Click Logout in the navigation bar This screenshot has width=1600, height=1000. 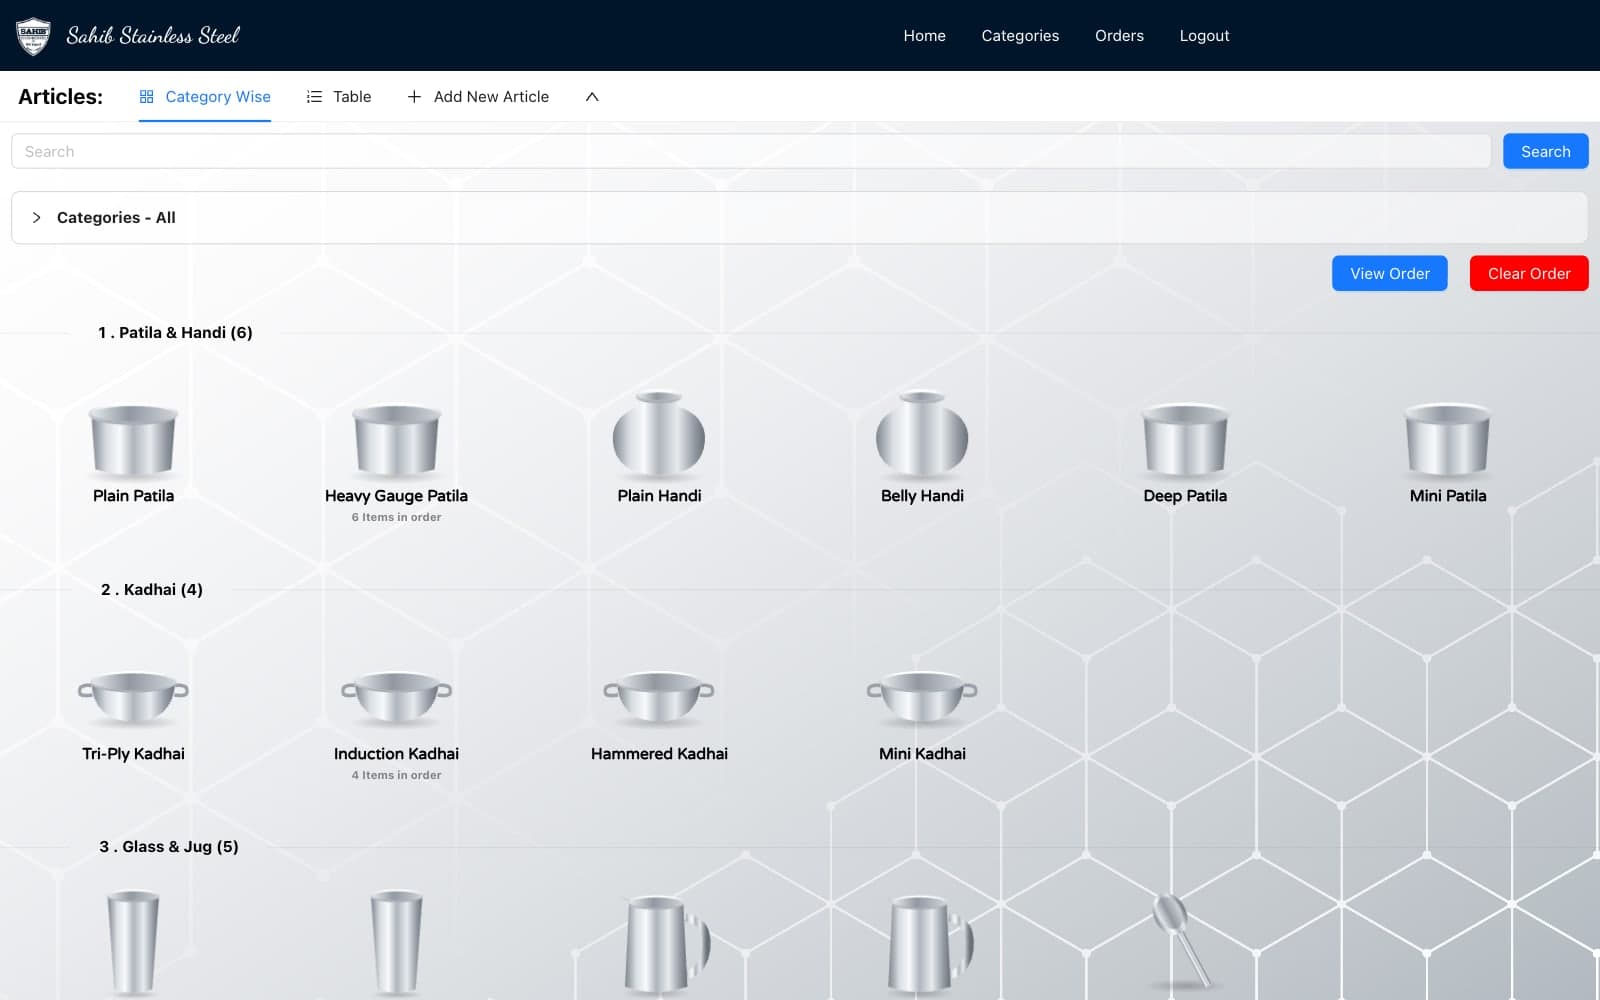[x=1204, y=36]
